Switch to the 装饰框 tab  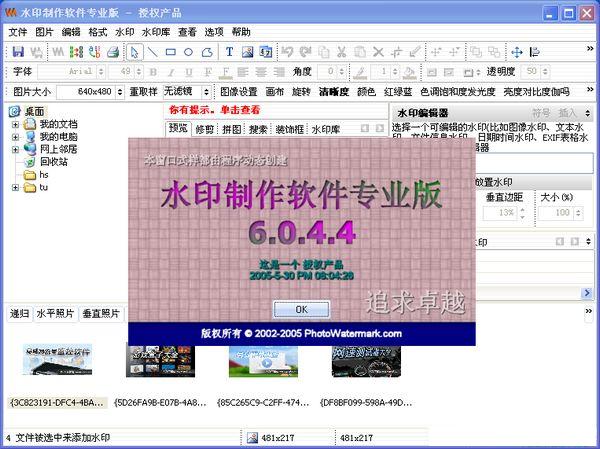point(290,129)
